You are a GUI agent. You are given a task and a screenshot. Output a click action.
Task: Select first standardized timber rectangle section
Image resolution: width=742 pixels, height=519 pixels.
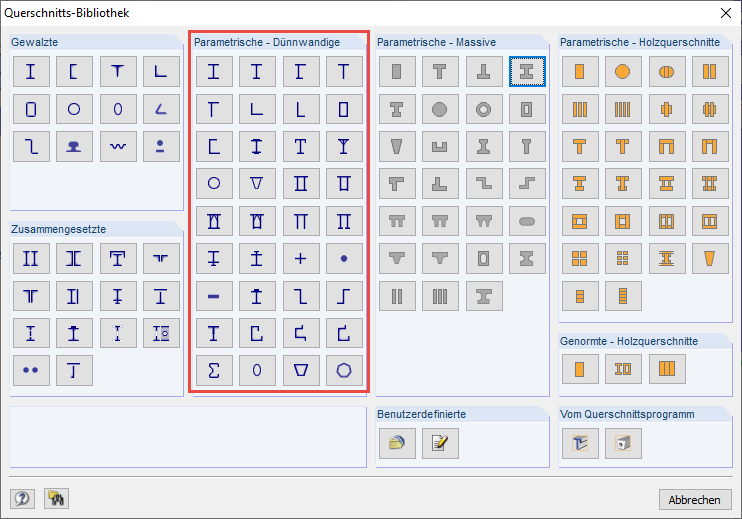point(578,370)
